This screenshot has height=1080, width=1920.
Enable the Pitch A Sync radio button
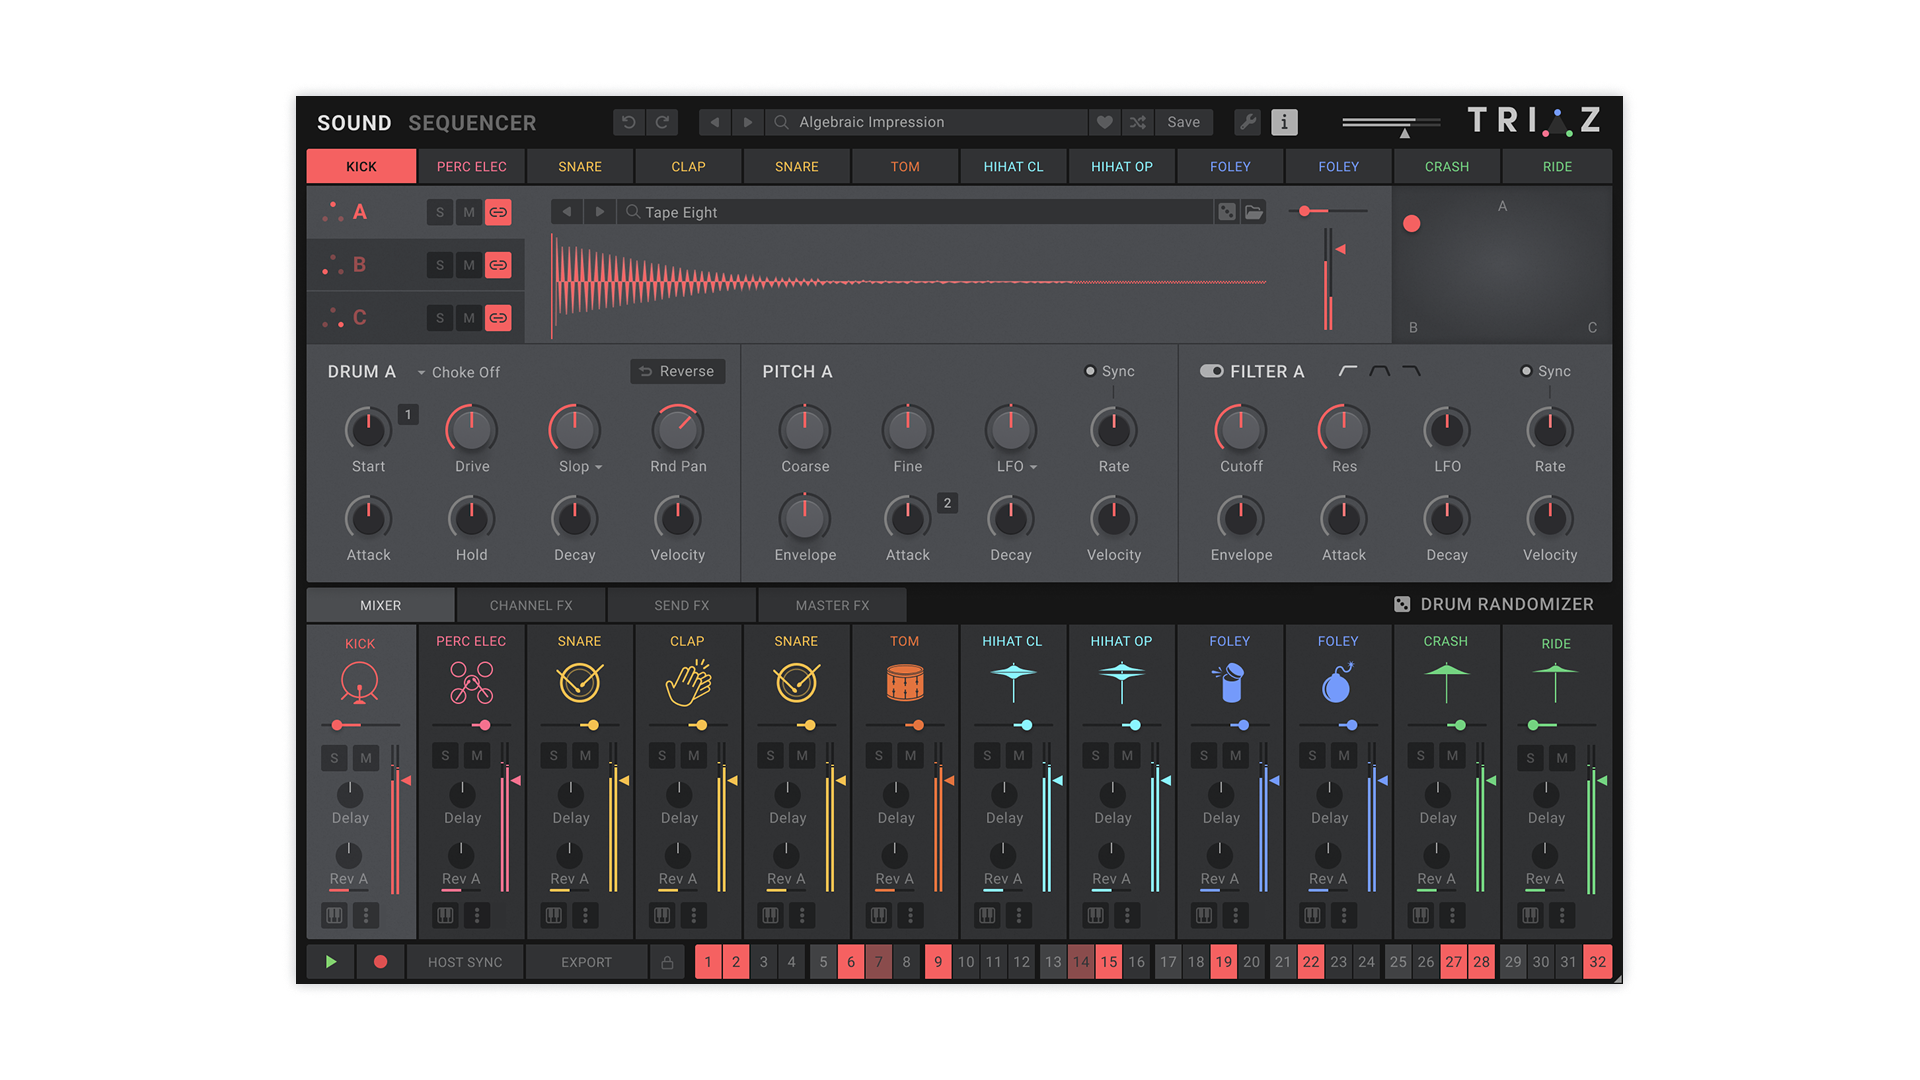(x=1090, y=371)
